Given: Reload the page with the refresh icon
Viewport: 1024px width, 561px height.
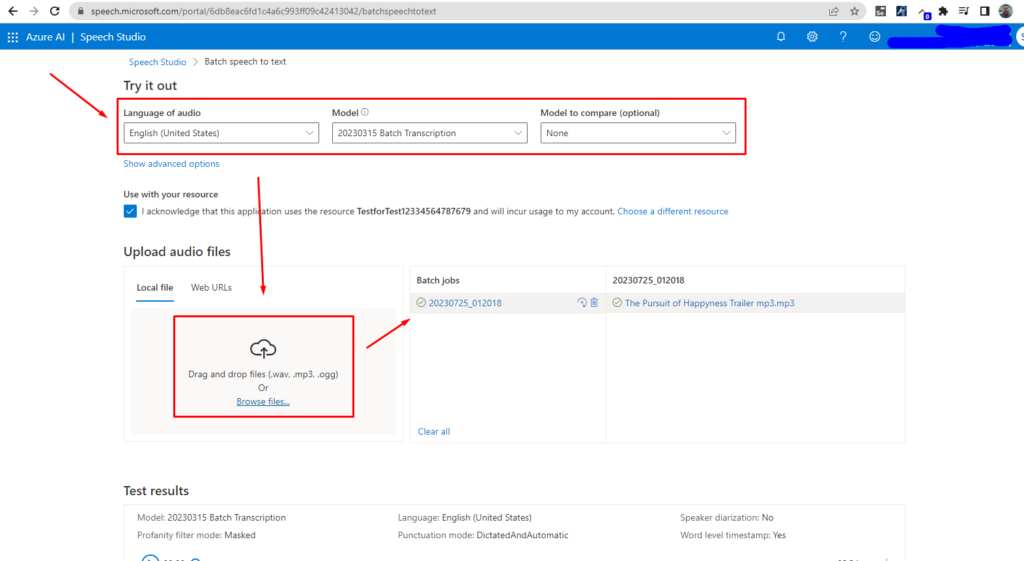Looking at the screenshot, I should pyautogui.click(x=55, y=11).
